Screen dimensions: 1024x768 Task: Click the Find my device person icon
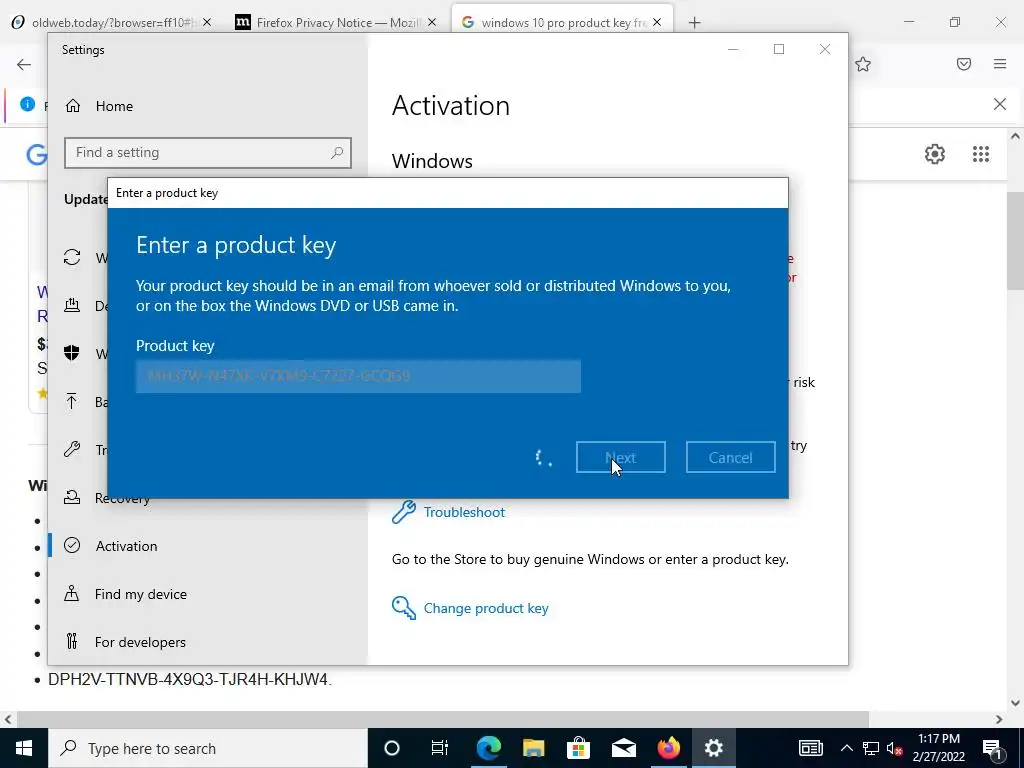click(72, 594)
